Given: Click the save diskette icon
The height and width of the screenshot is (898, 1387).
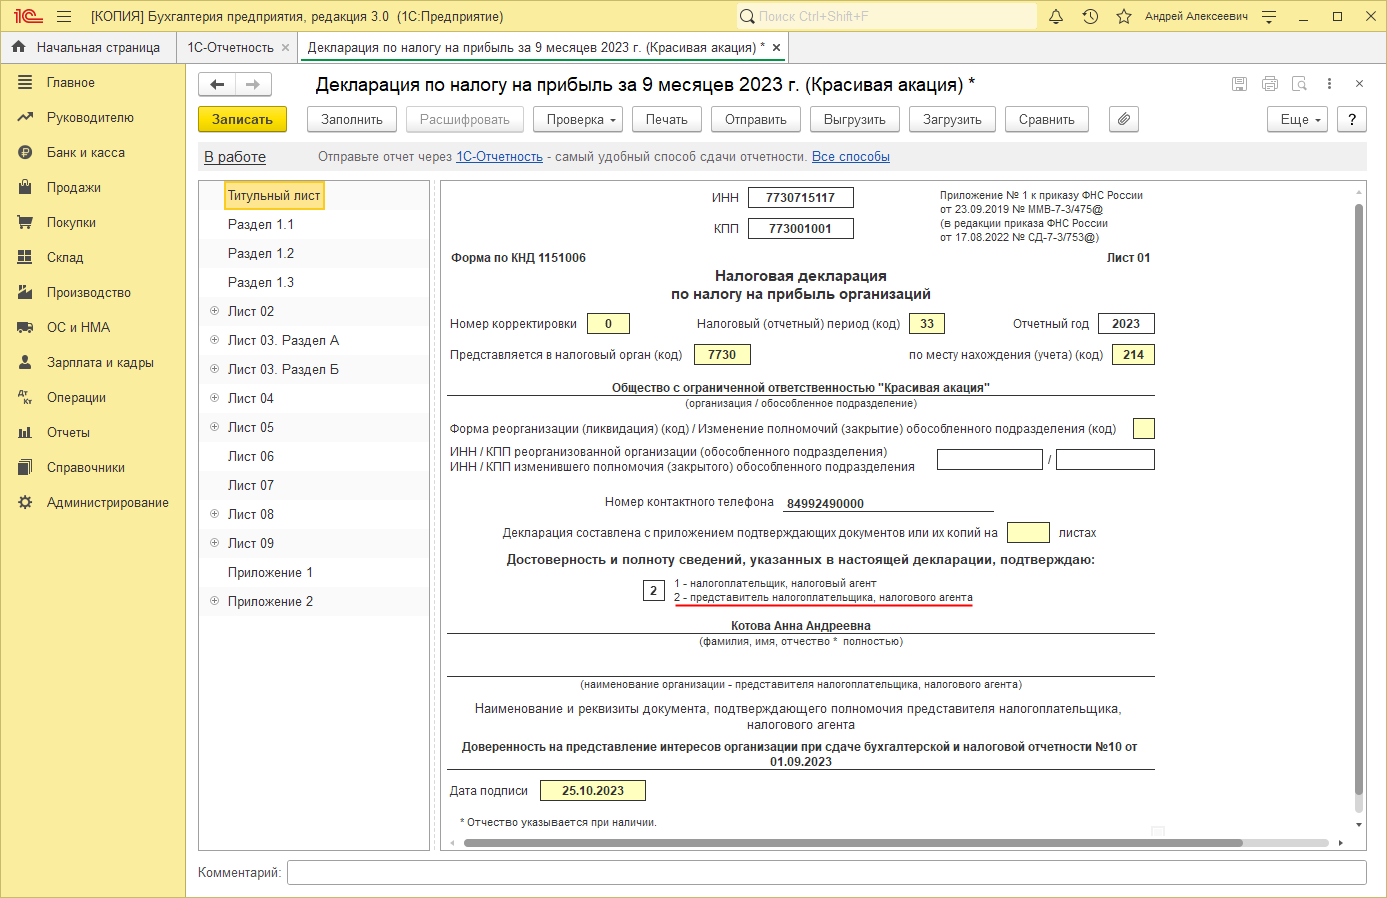Looking at the screenshot, I should pyautogui.click(x=1239, y=84).
